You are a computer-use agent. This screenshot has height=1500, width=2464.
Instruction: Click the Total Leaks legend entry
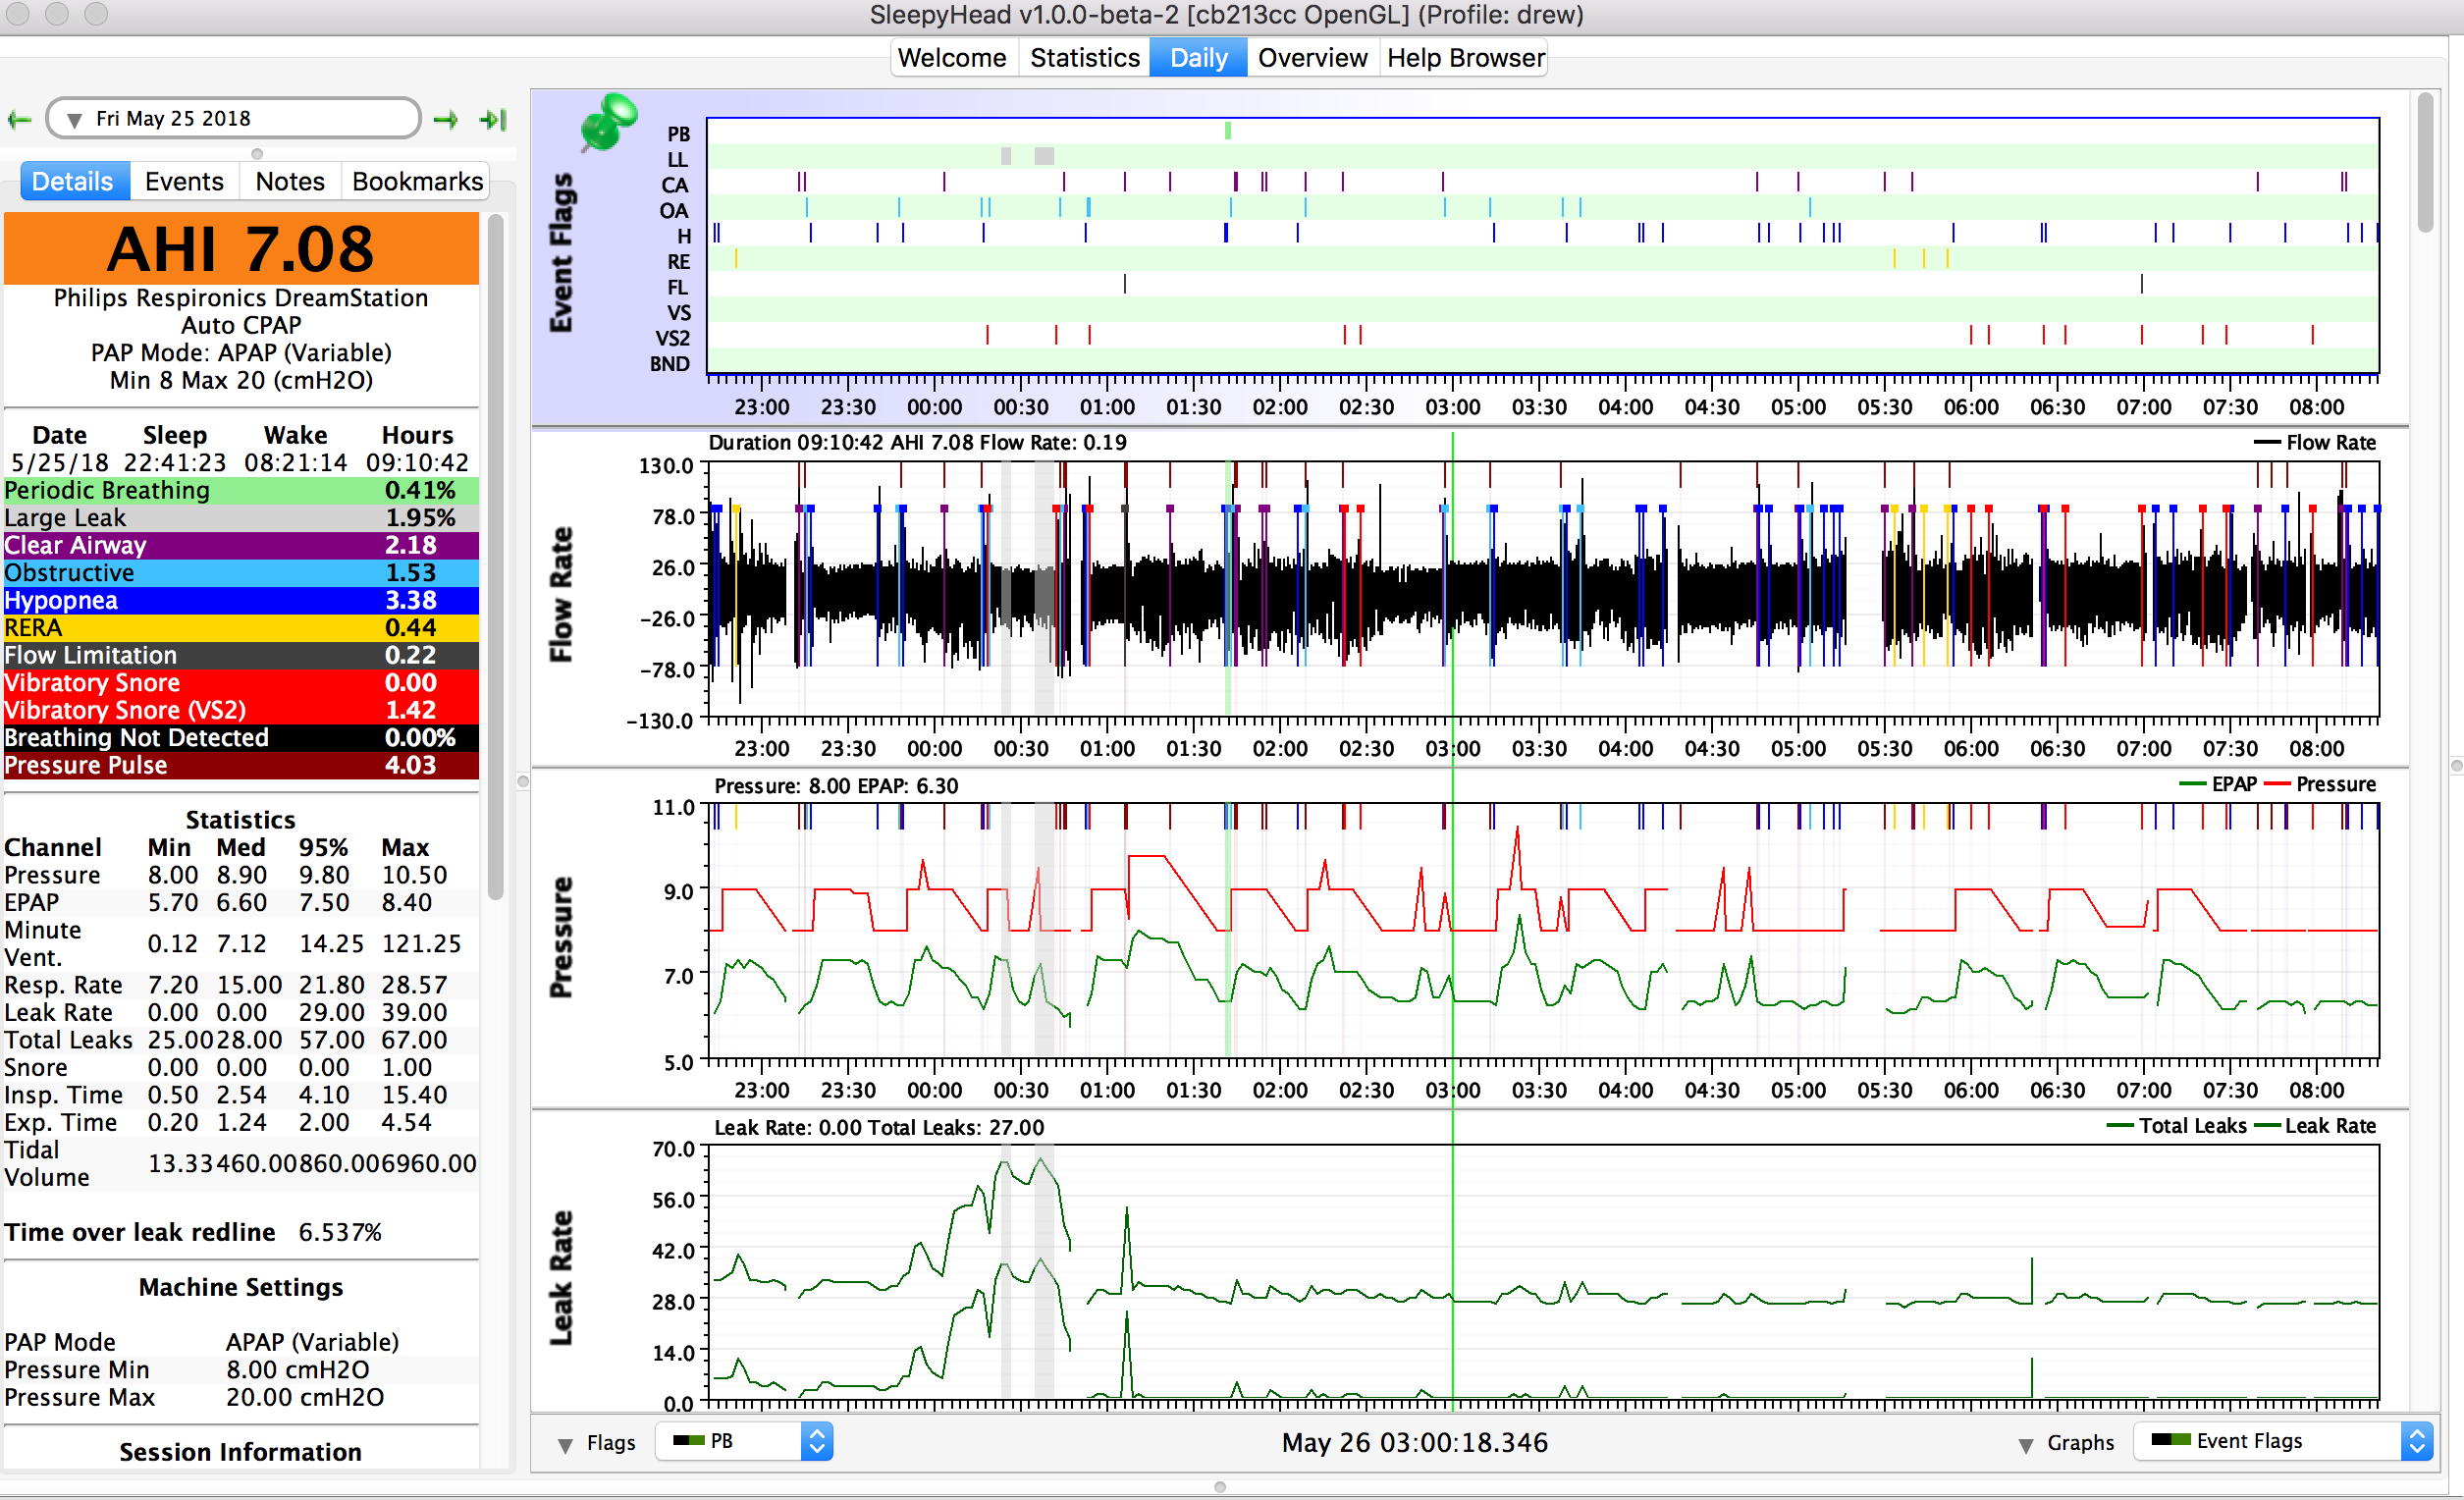pyautogui.click(x=2176, y=1126)
